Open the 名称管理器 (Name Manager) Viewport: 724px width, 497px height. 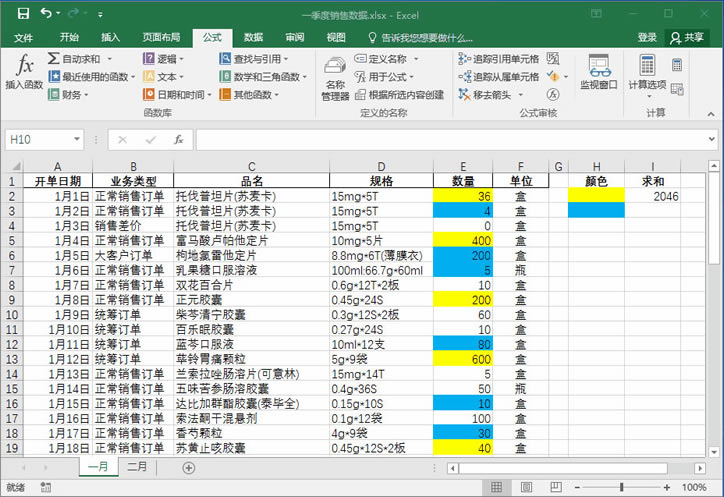[x=335, y=78]
